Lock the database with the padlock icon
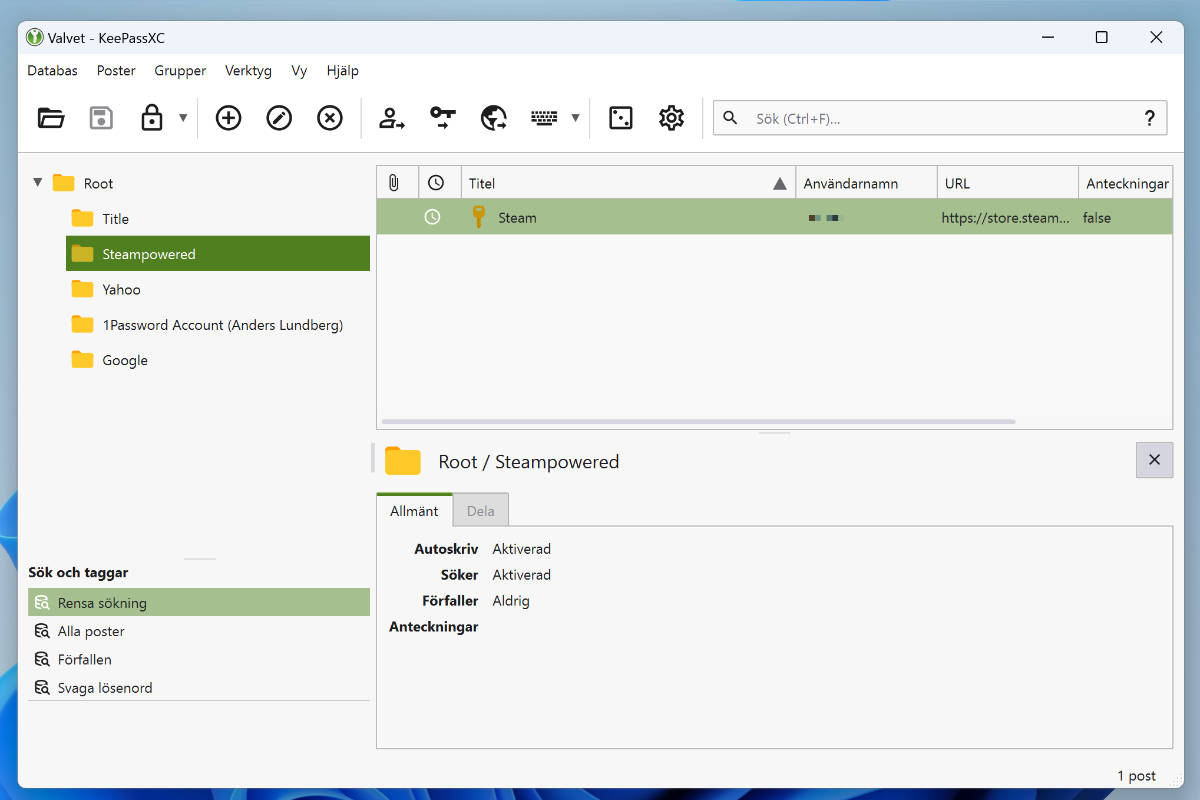 click(x=152, y=118)
